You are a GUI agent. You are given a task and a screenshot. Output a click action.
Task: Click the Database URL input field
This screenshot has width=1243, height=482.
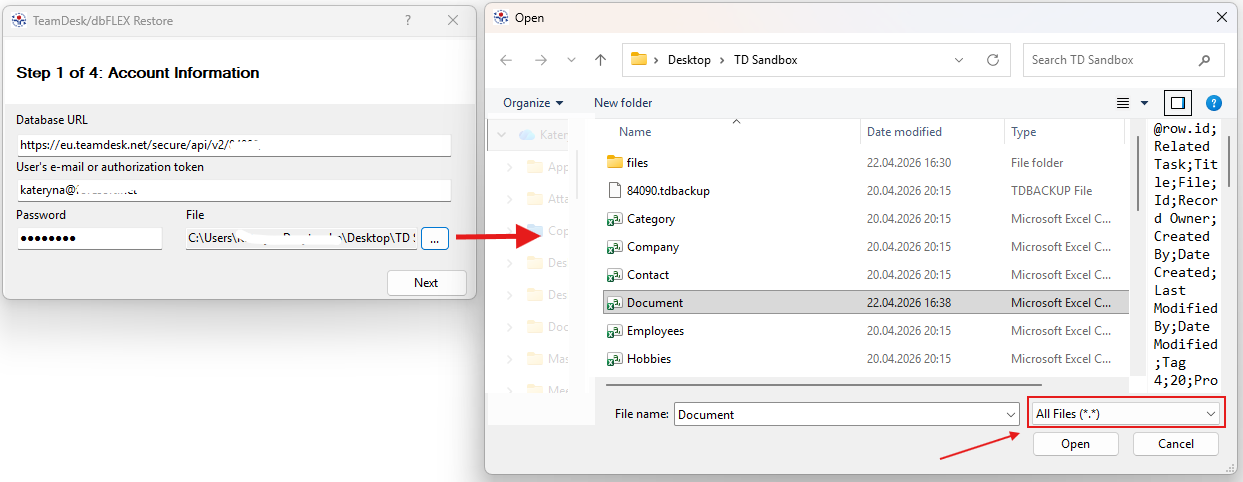pyautogui.click(x=234, y=145)
